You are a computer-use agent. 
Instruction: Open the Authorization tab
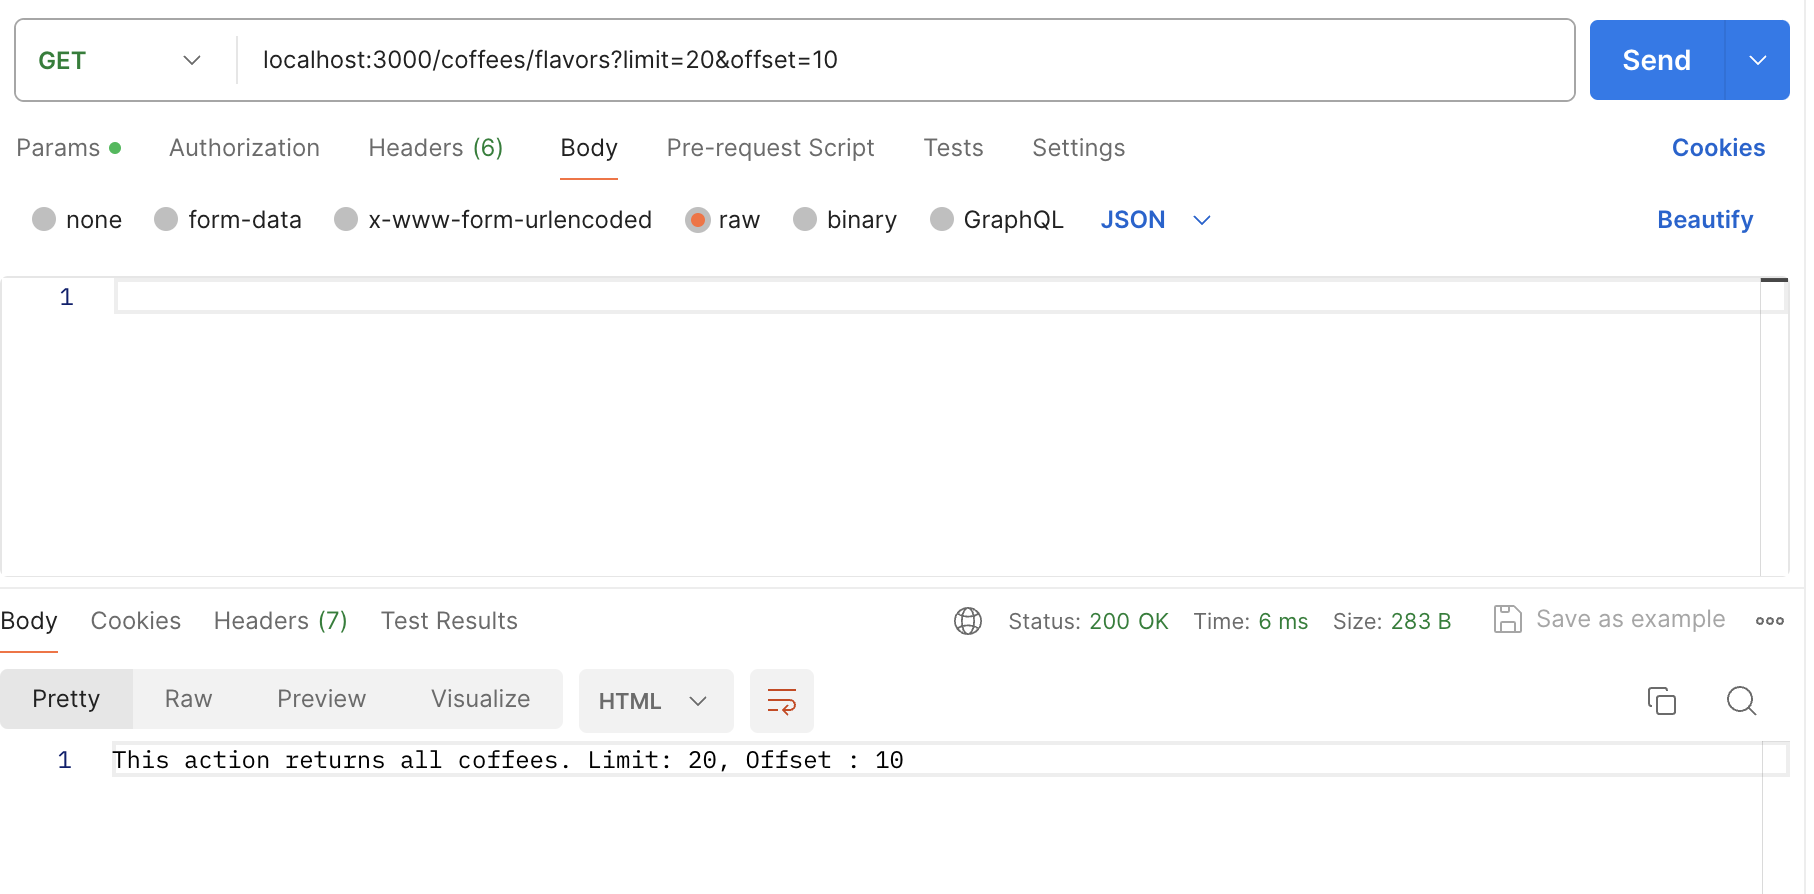(244, 148)
